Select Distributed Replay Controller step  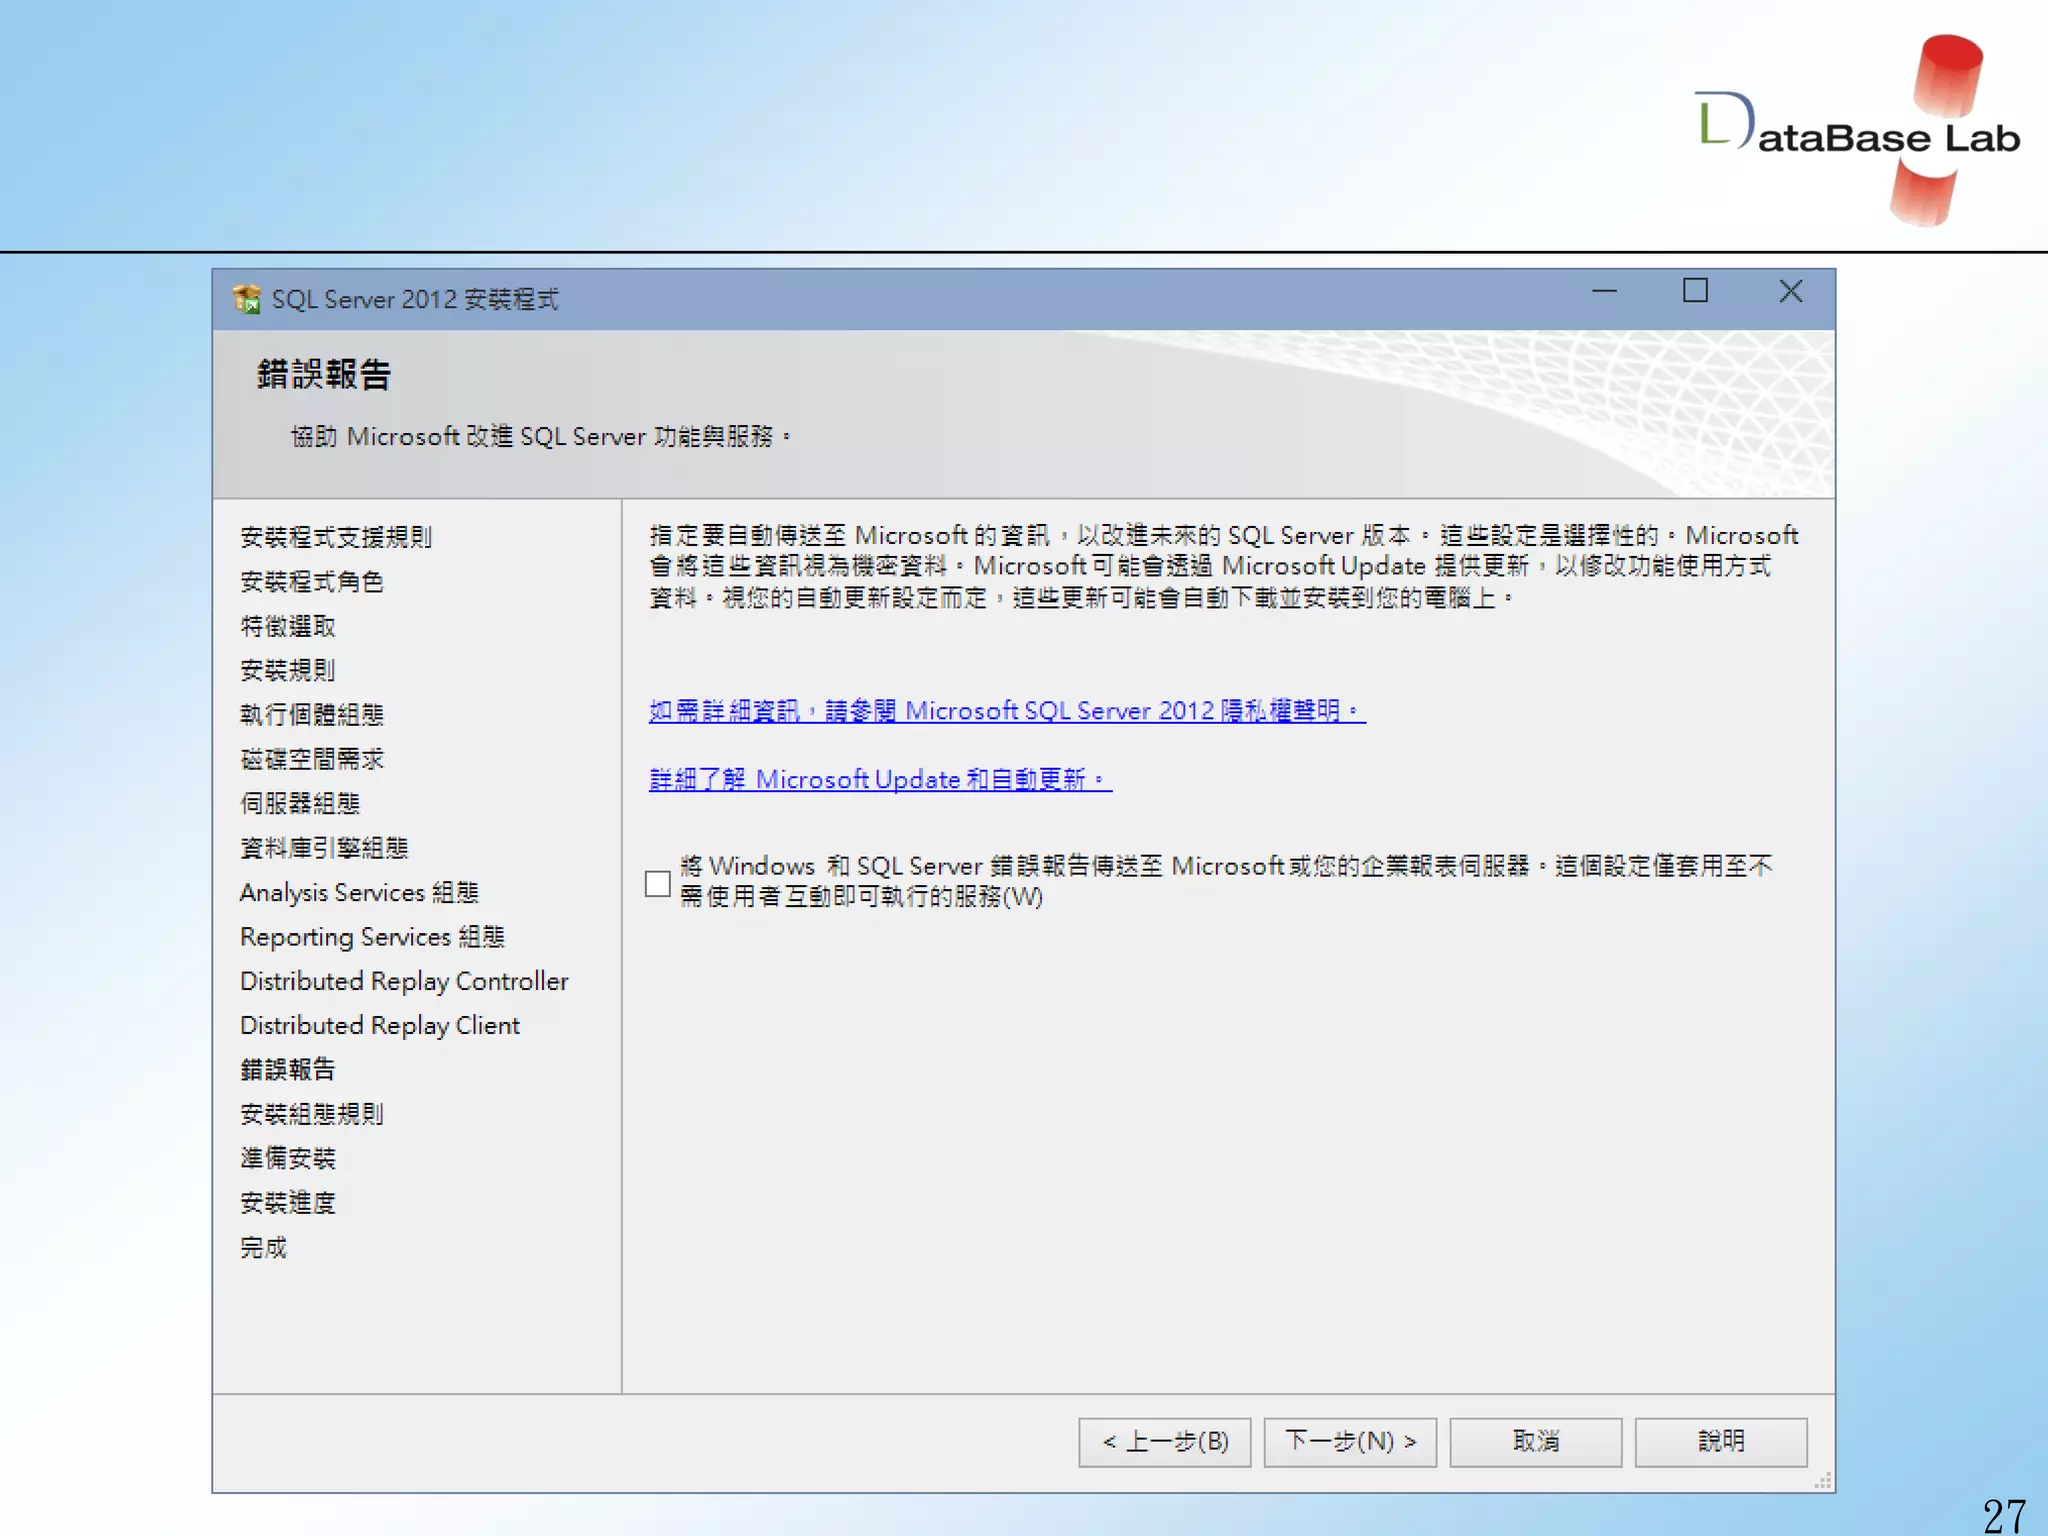tap(404, 981)
